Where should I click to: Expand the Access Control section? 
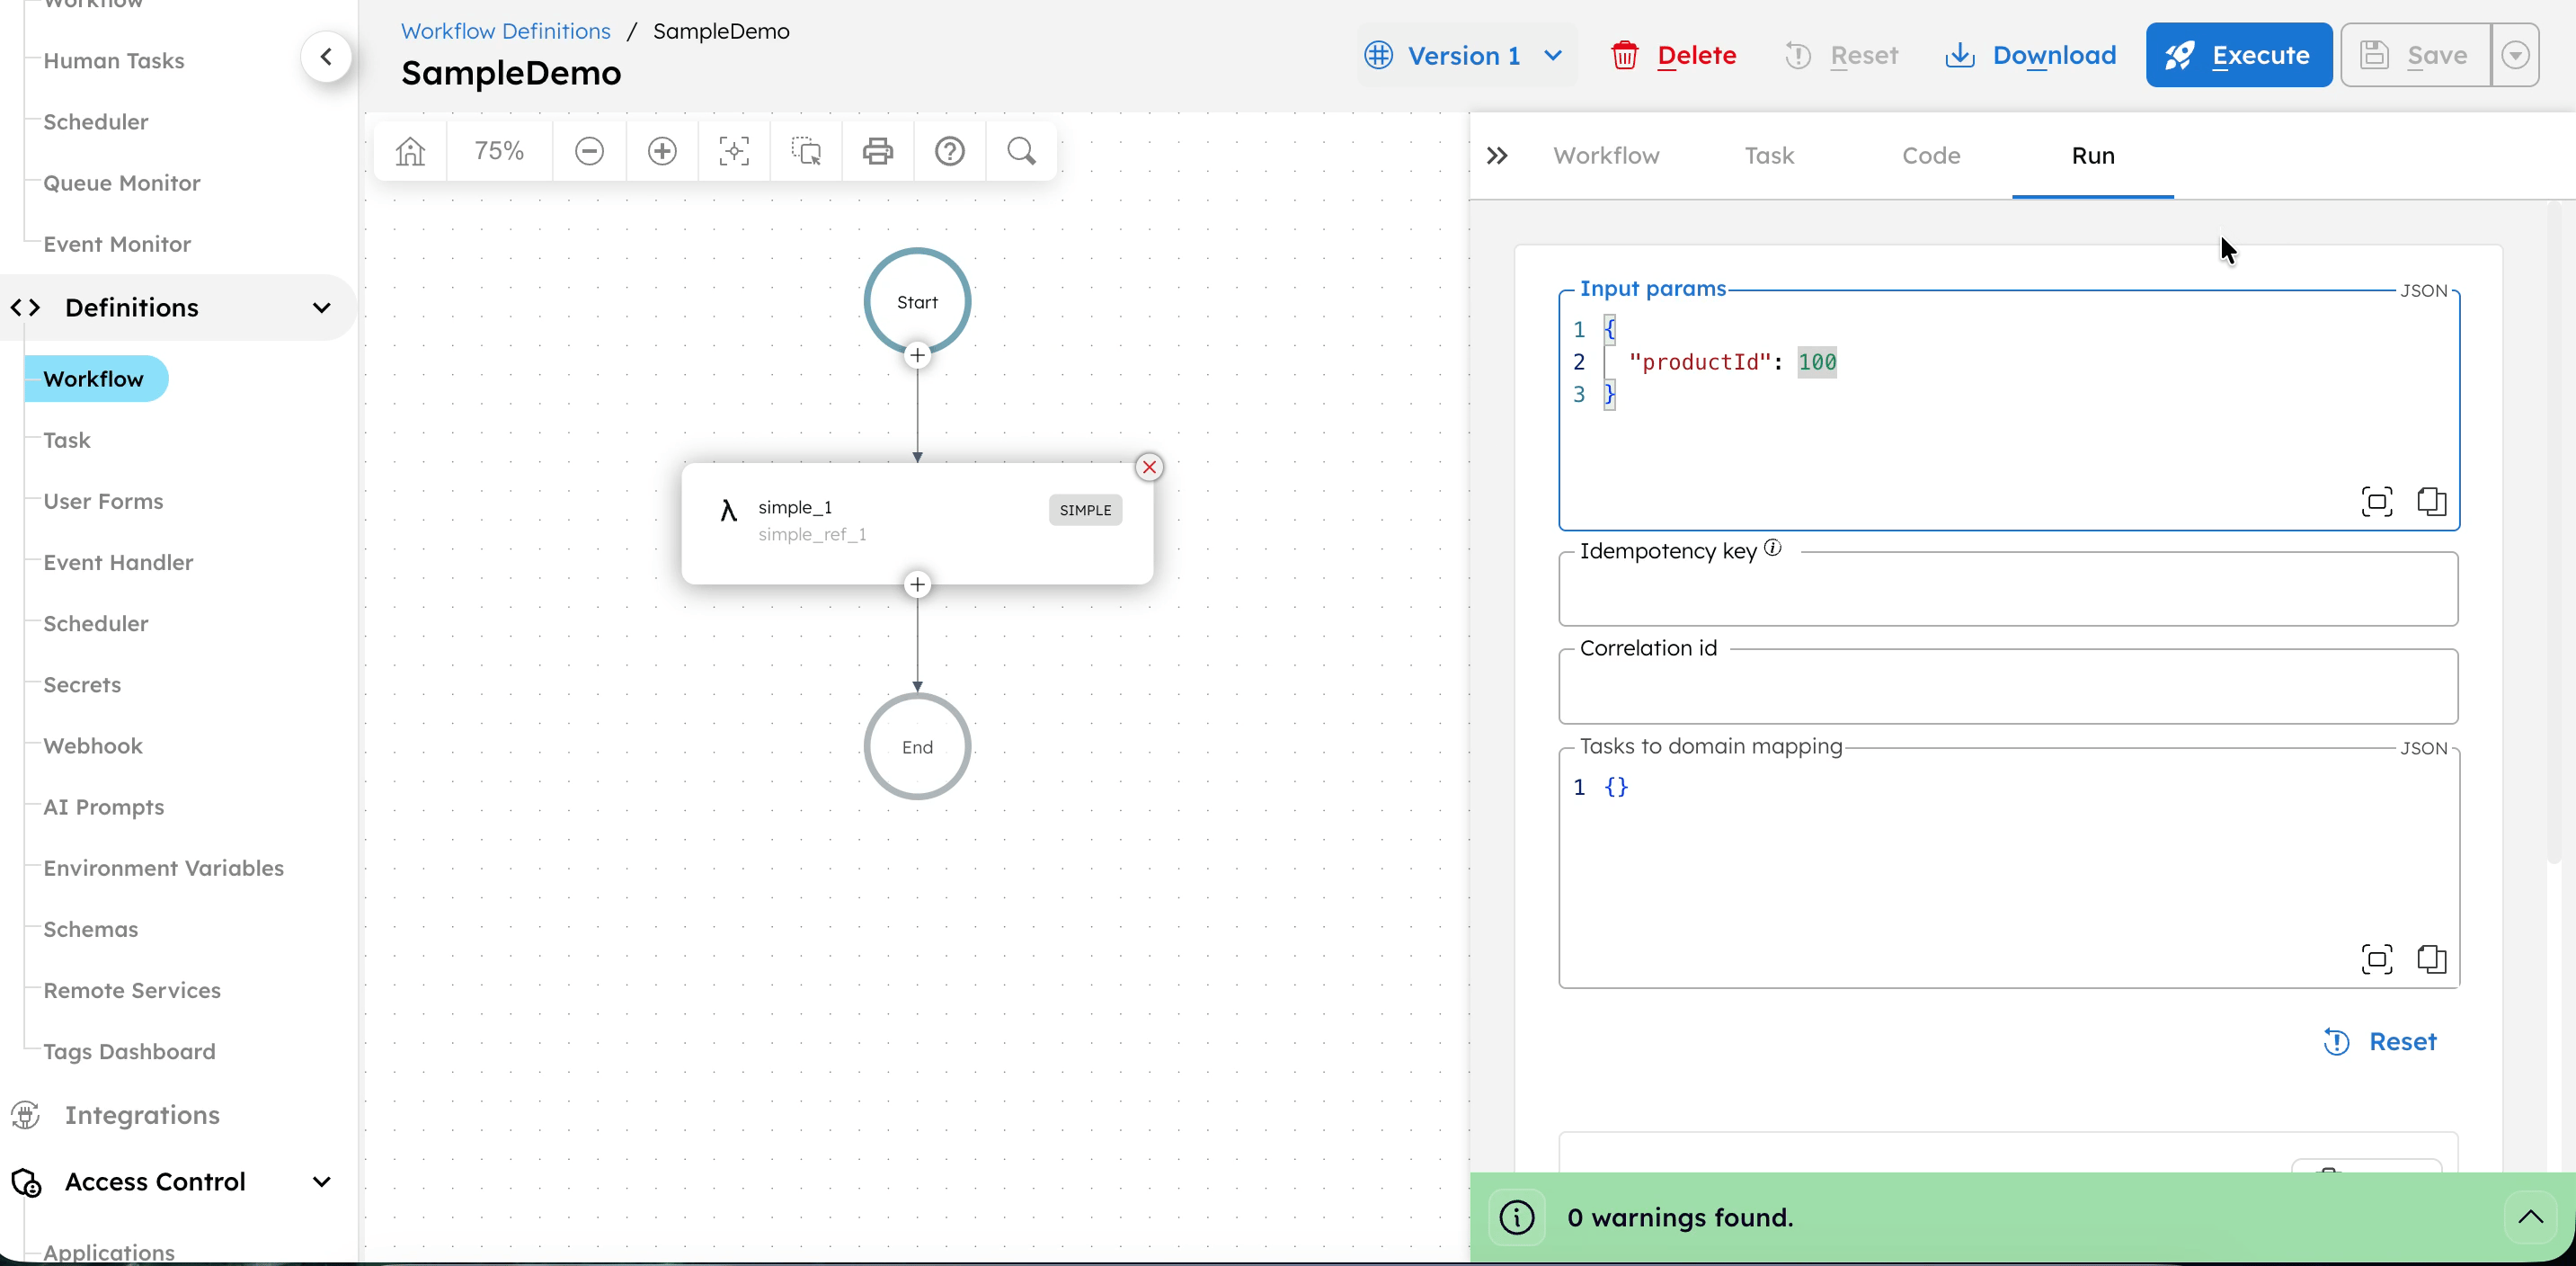[321, 1181]
